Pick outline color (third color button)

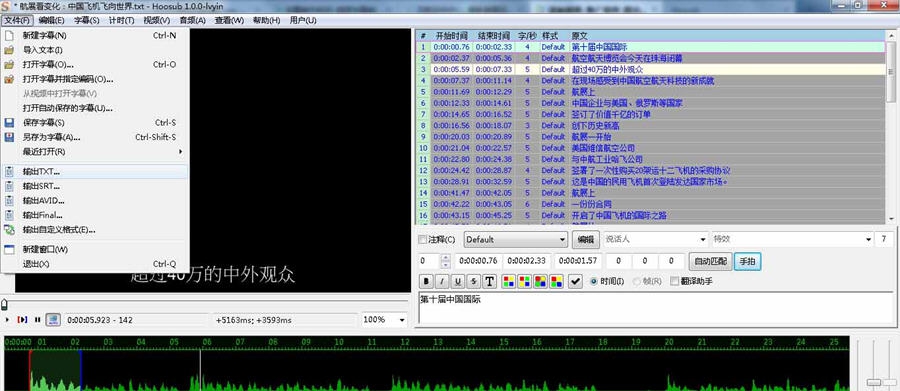point(541,281)
